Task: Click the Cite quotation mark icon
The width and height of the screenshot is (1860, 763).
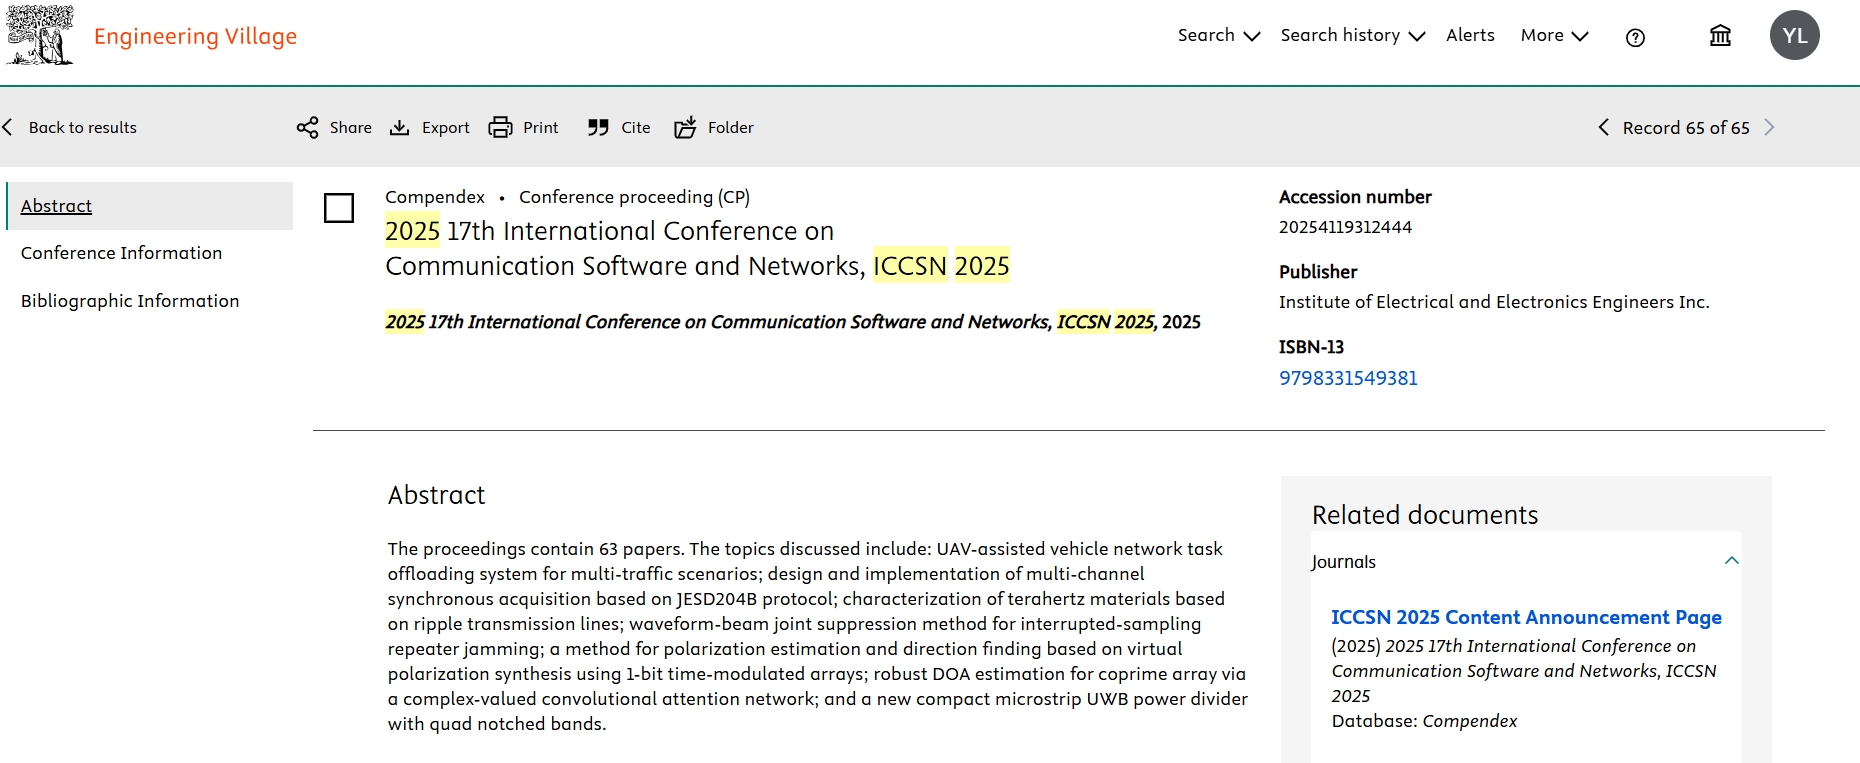Action: click(x=598, y=128)
